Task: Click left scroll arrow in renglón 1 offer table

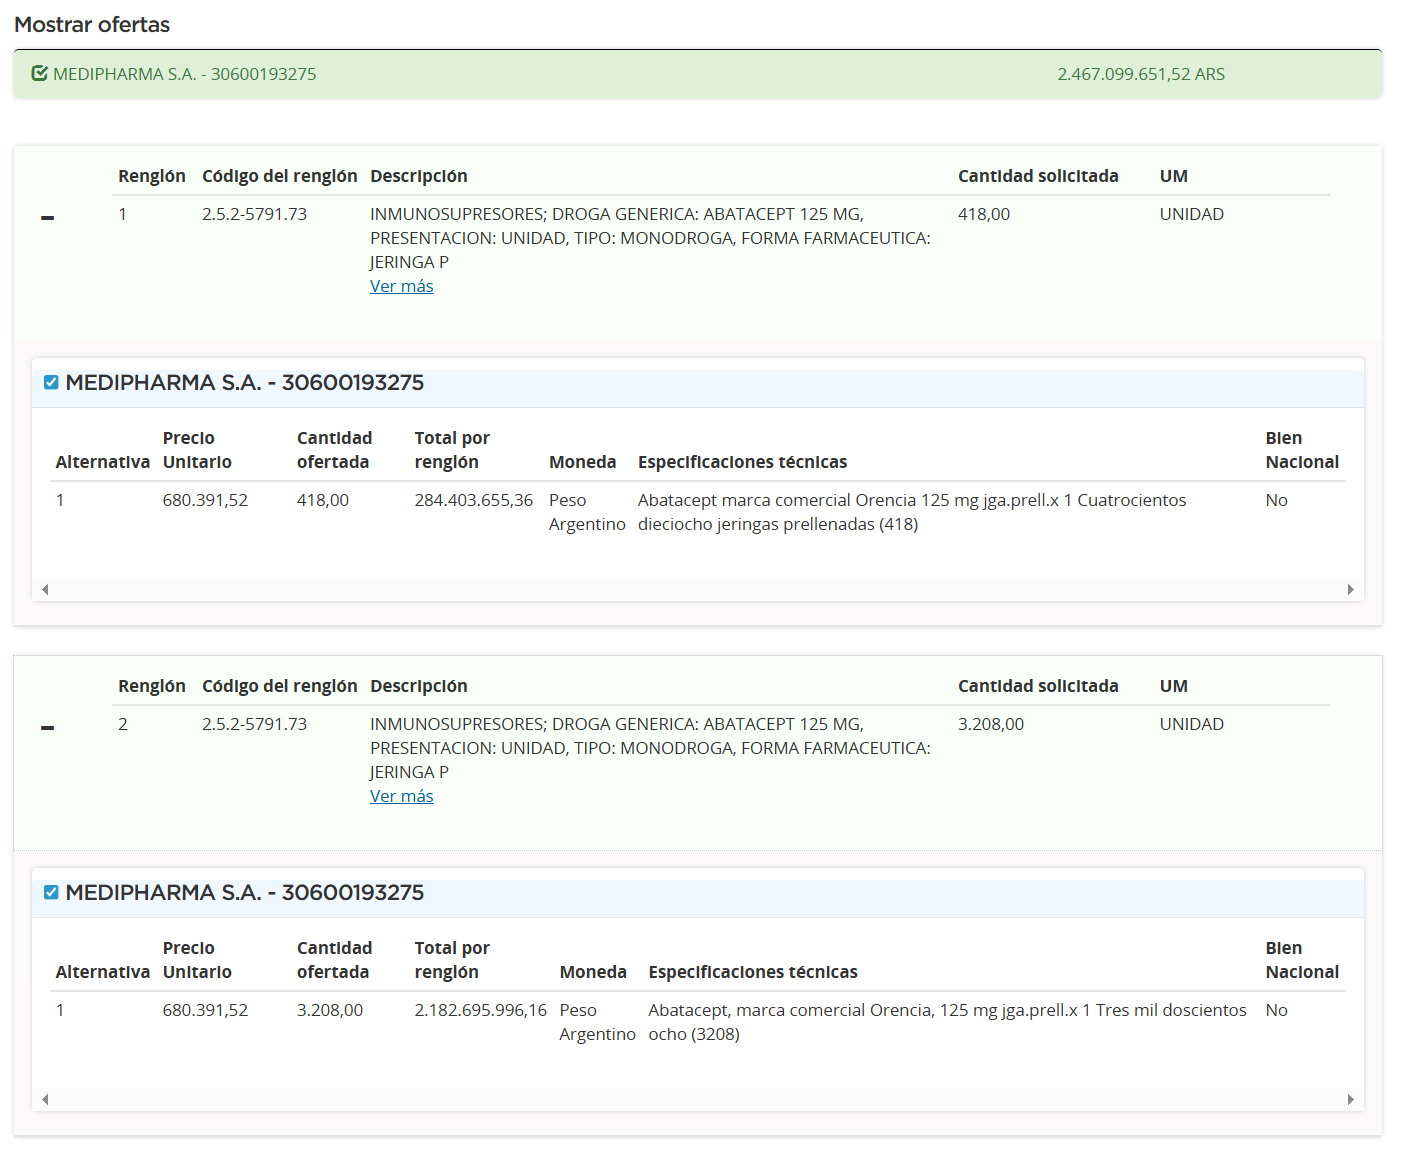Action: 45,589
